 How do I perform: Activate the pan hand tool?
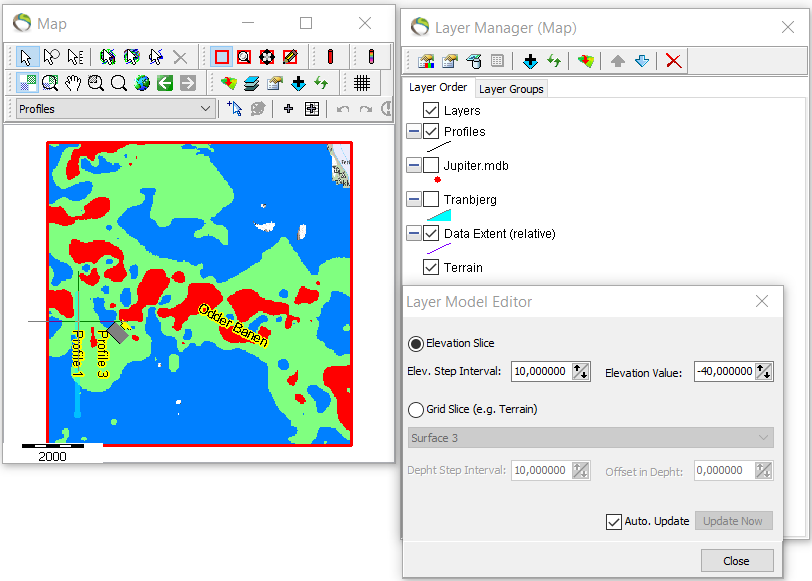72,83
